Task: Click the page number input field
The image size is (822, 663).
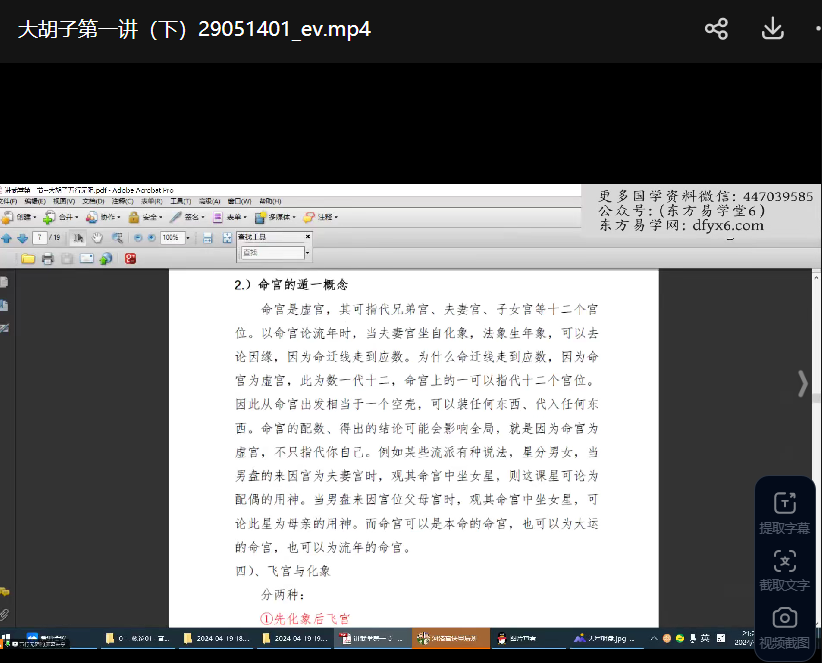Action: click(x=40, y=238)
